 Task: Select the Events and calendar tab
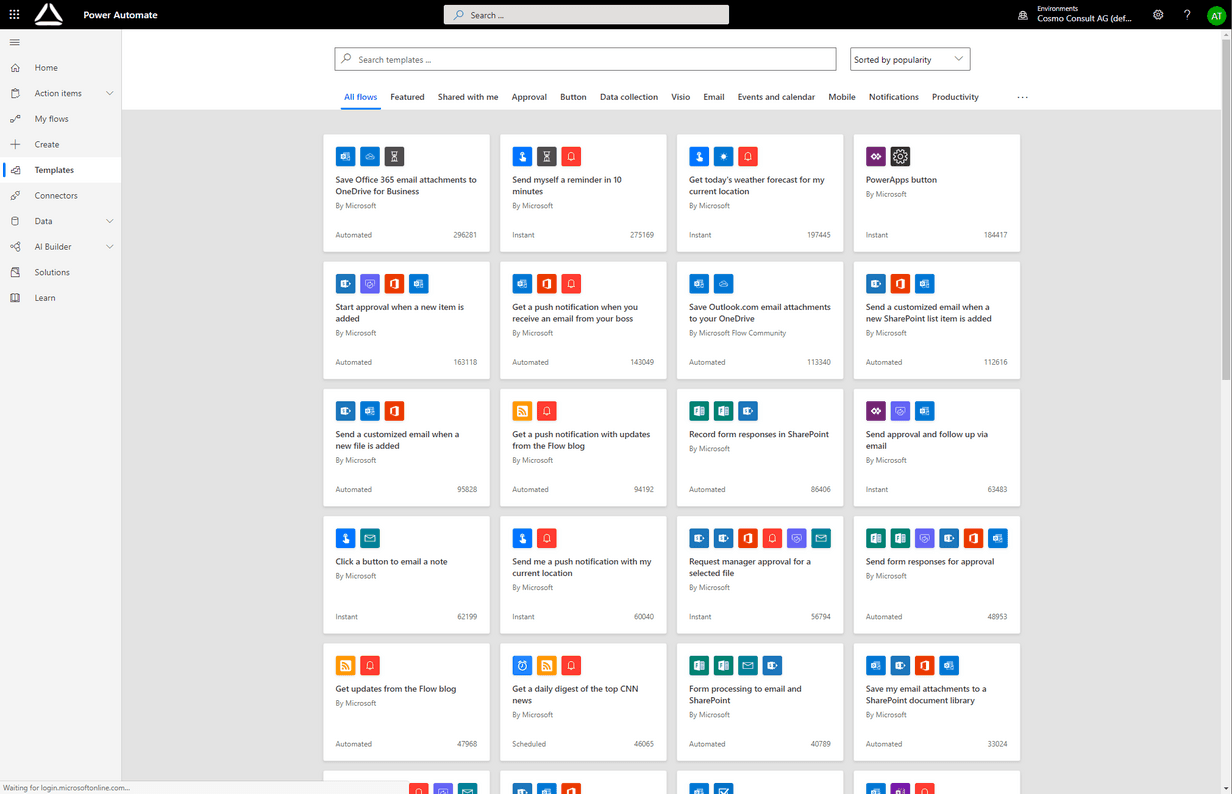pos(775,97)
